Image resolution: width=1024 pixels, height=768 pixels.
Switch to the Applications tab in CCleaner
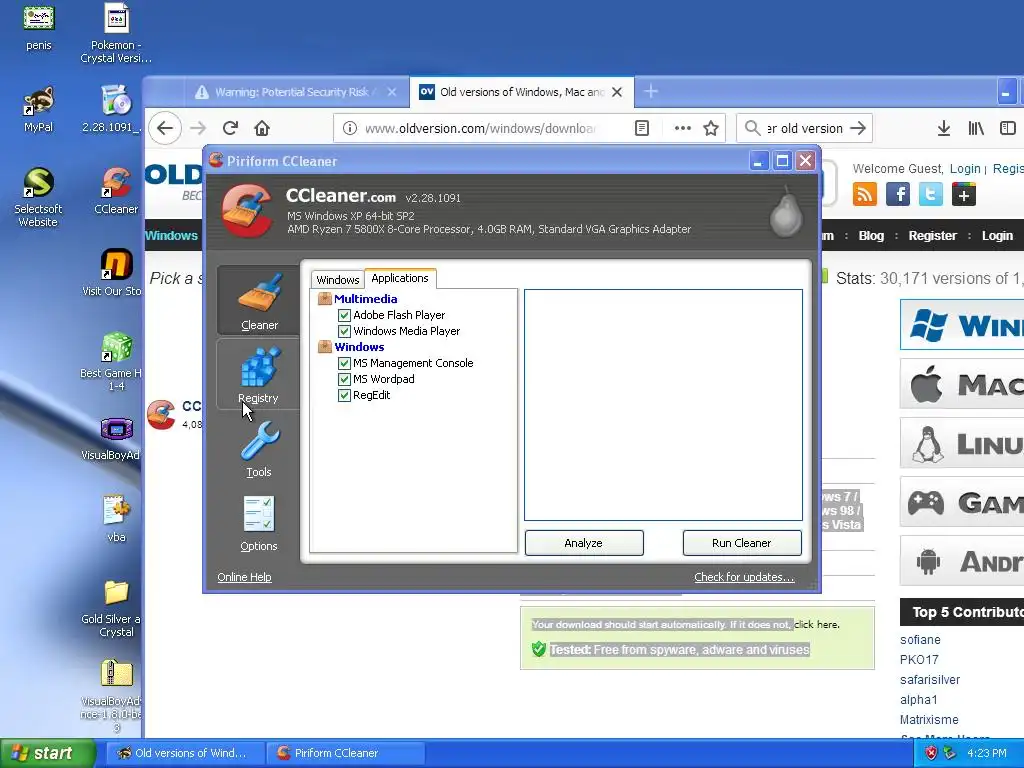400,278
